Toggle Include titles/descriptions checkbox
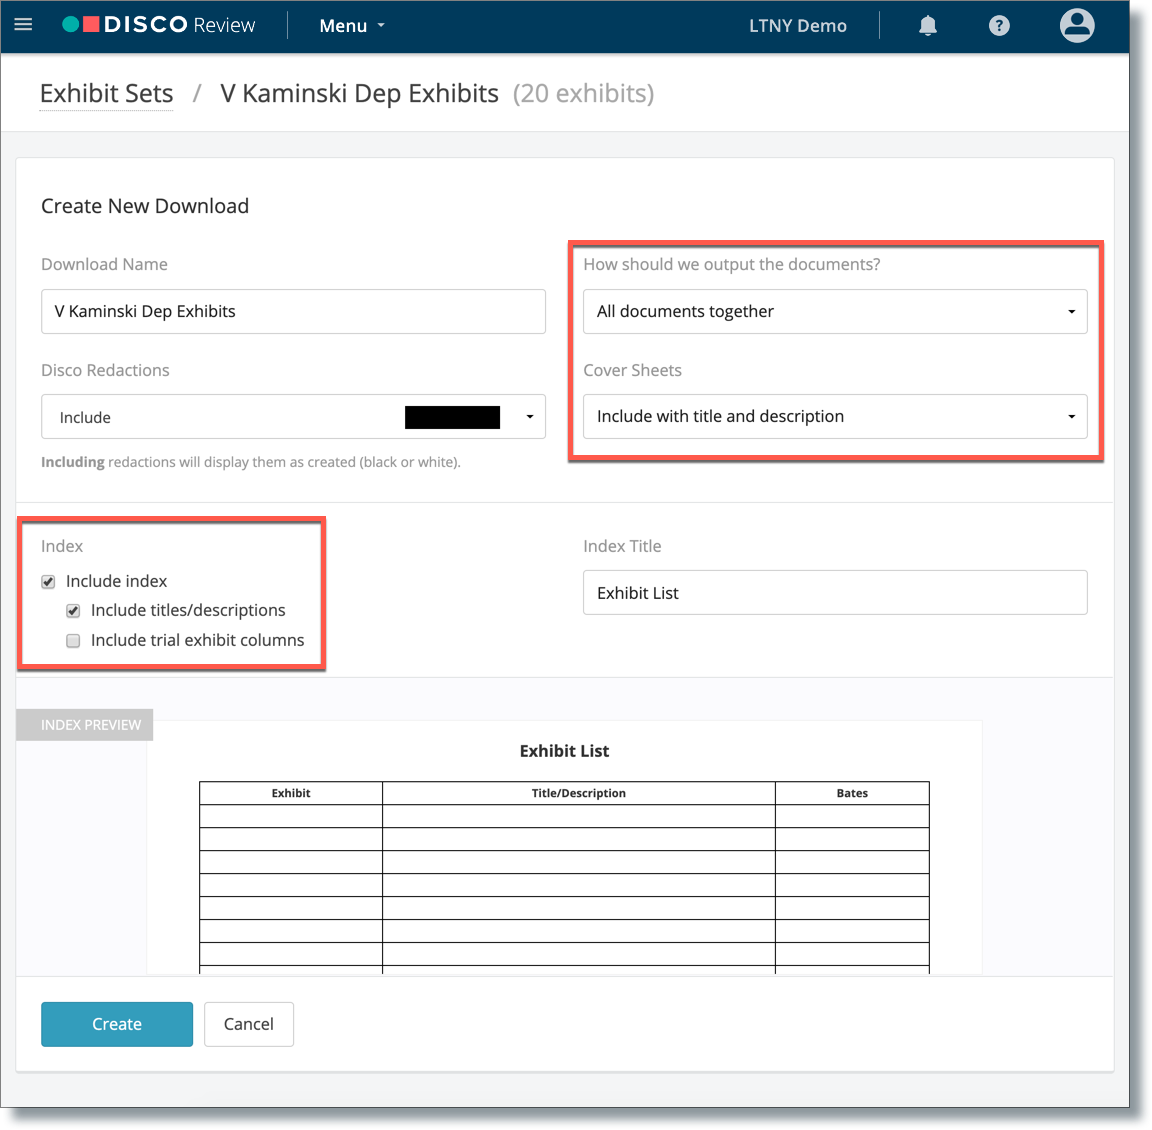Image resolution: width=1152 pixels, height=1130 pixels. point(73,611)
